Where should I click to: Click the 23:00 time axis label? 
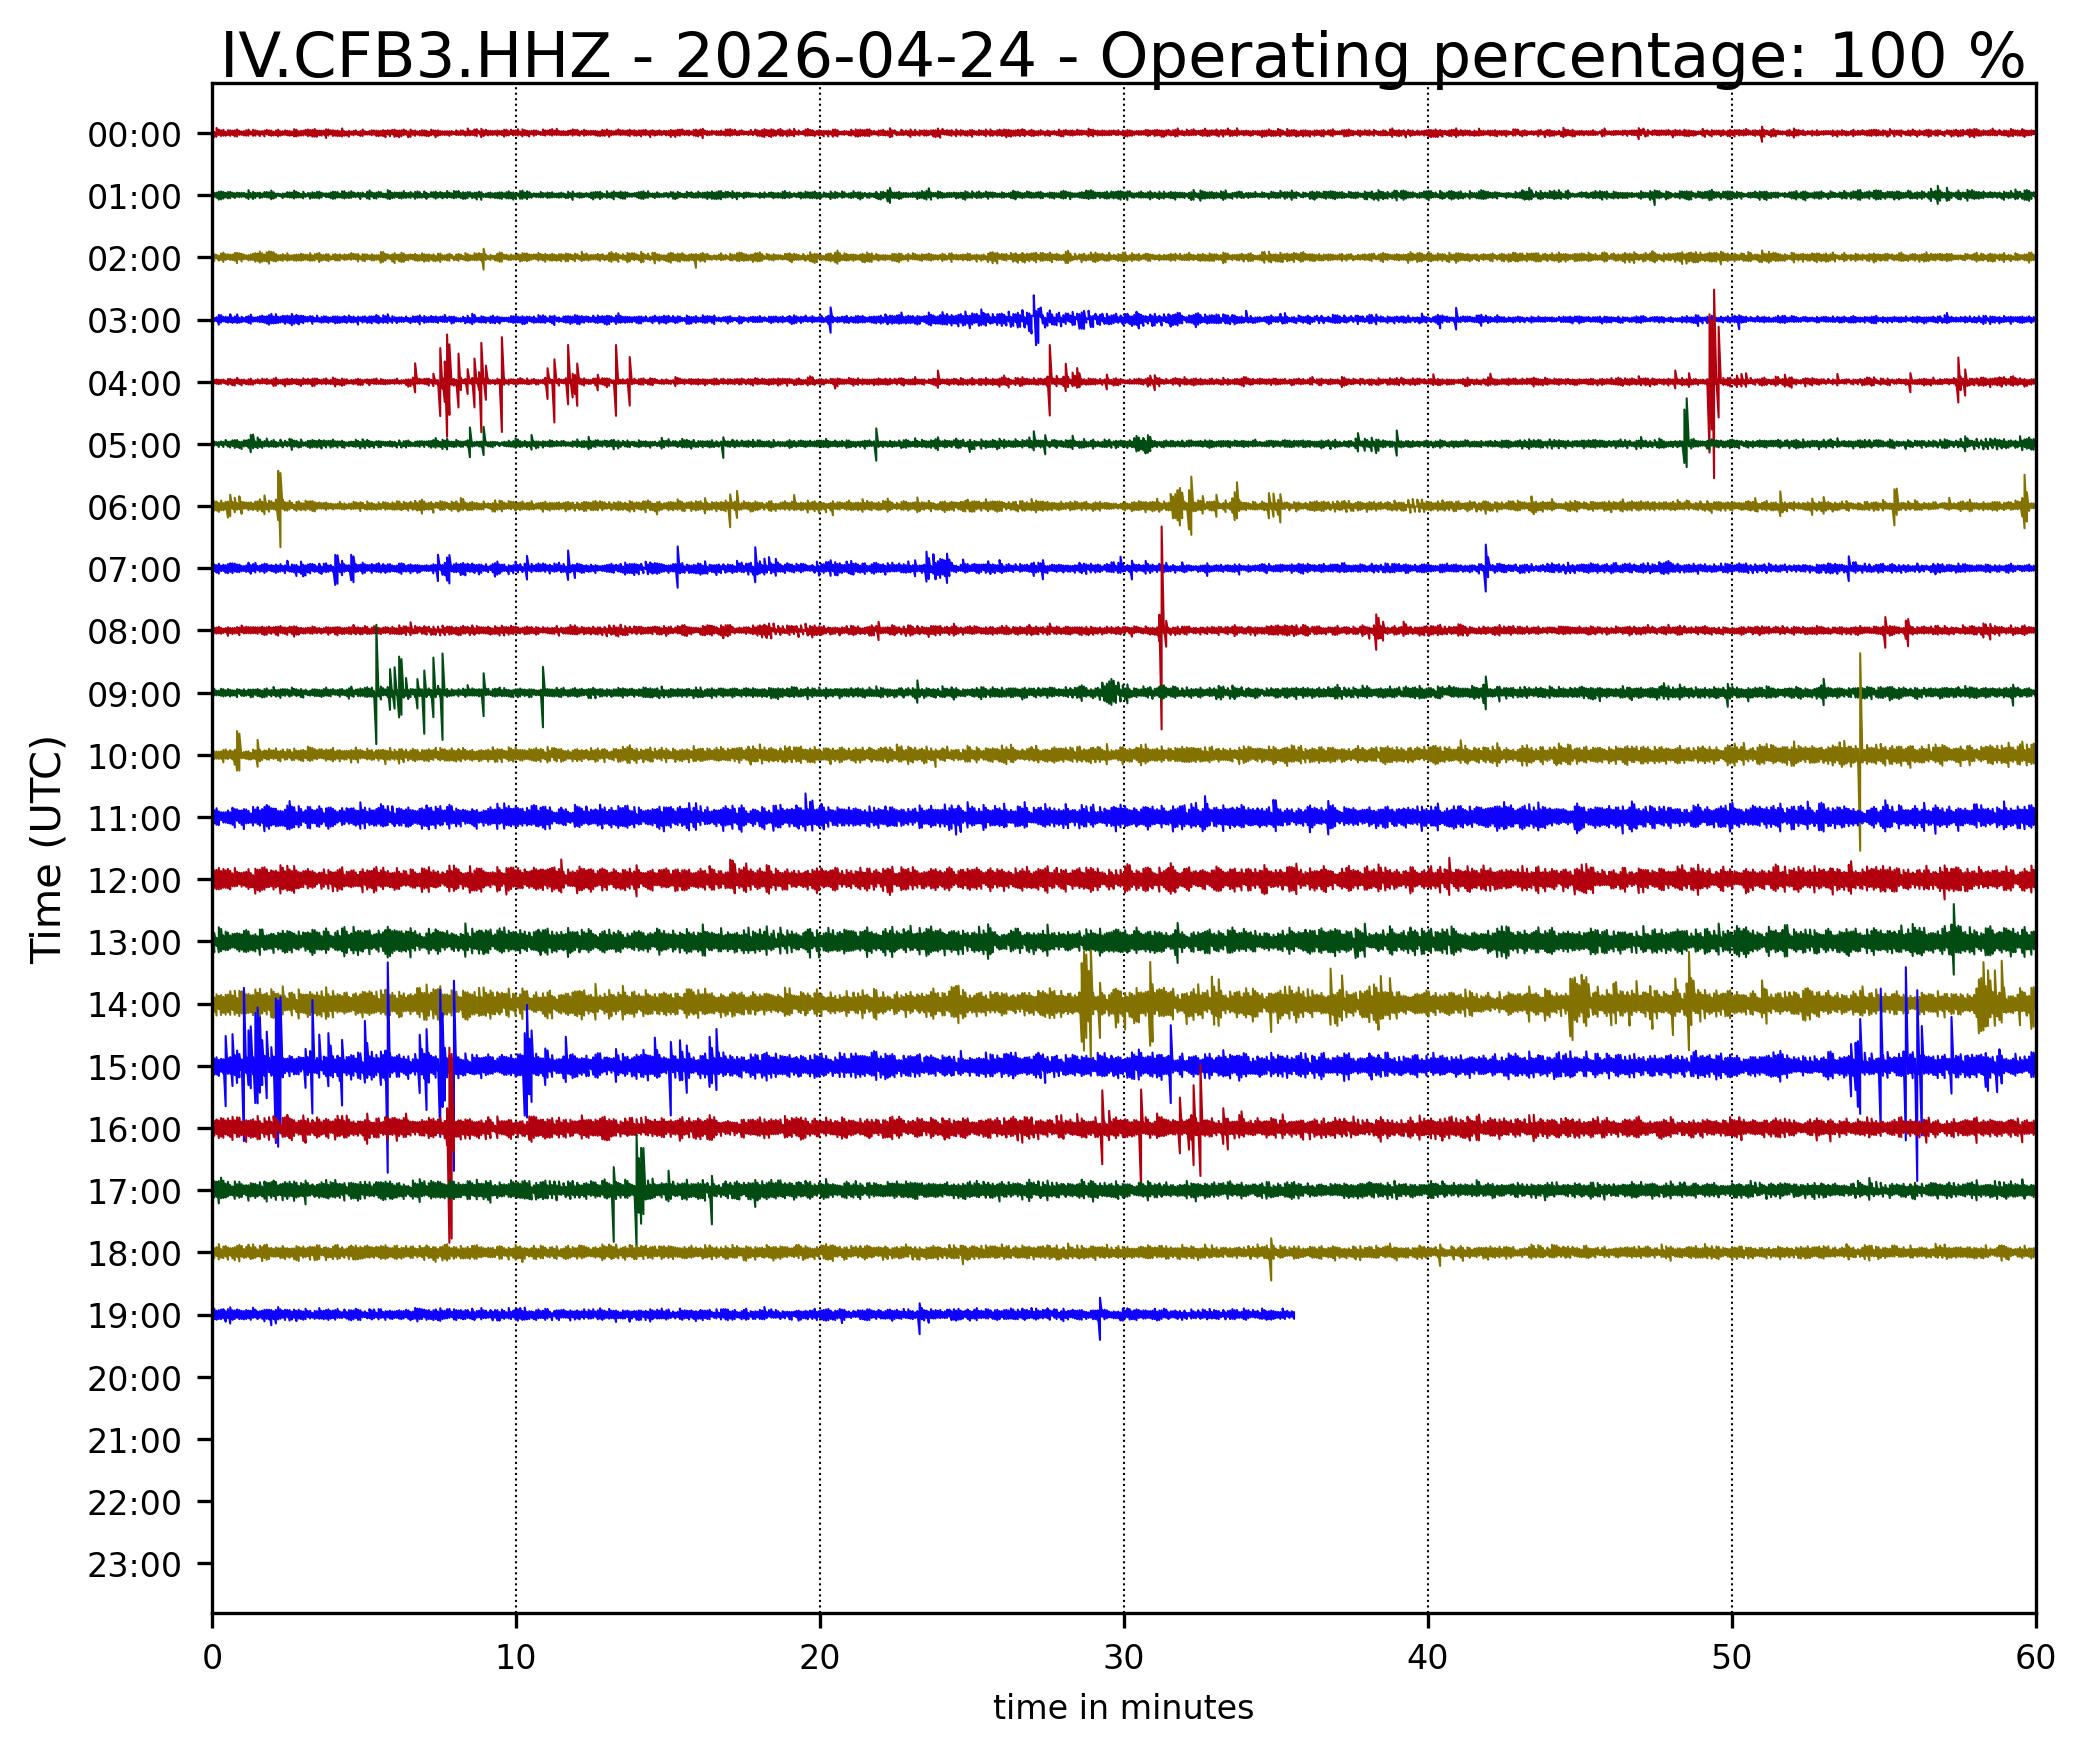(134, 1566)
